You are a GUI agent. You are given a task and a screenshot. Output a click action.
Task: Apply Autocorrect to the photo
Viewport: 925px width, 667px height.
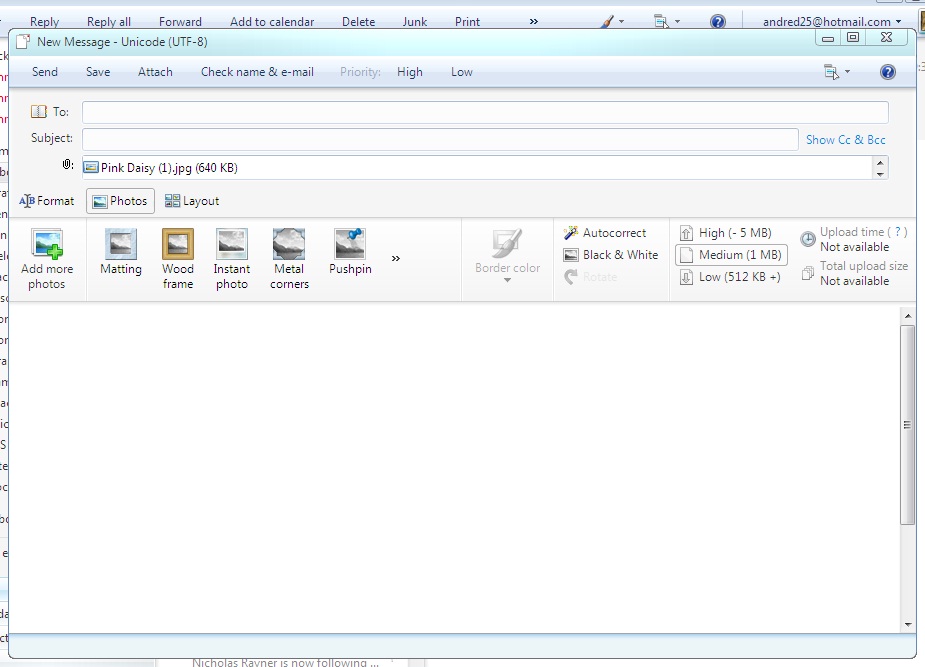click(605, 233)
